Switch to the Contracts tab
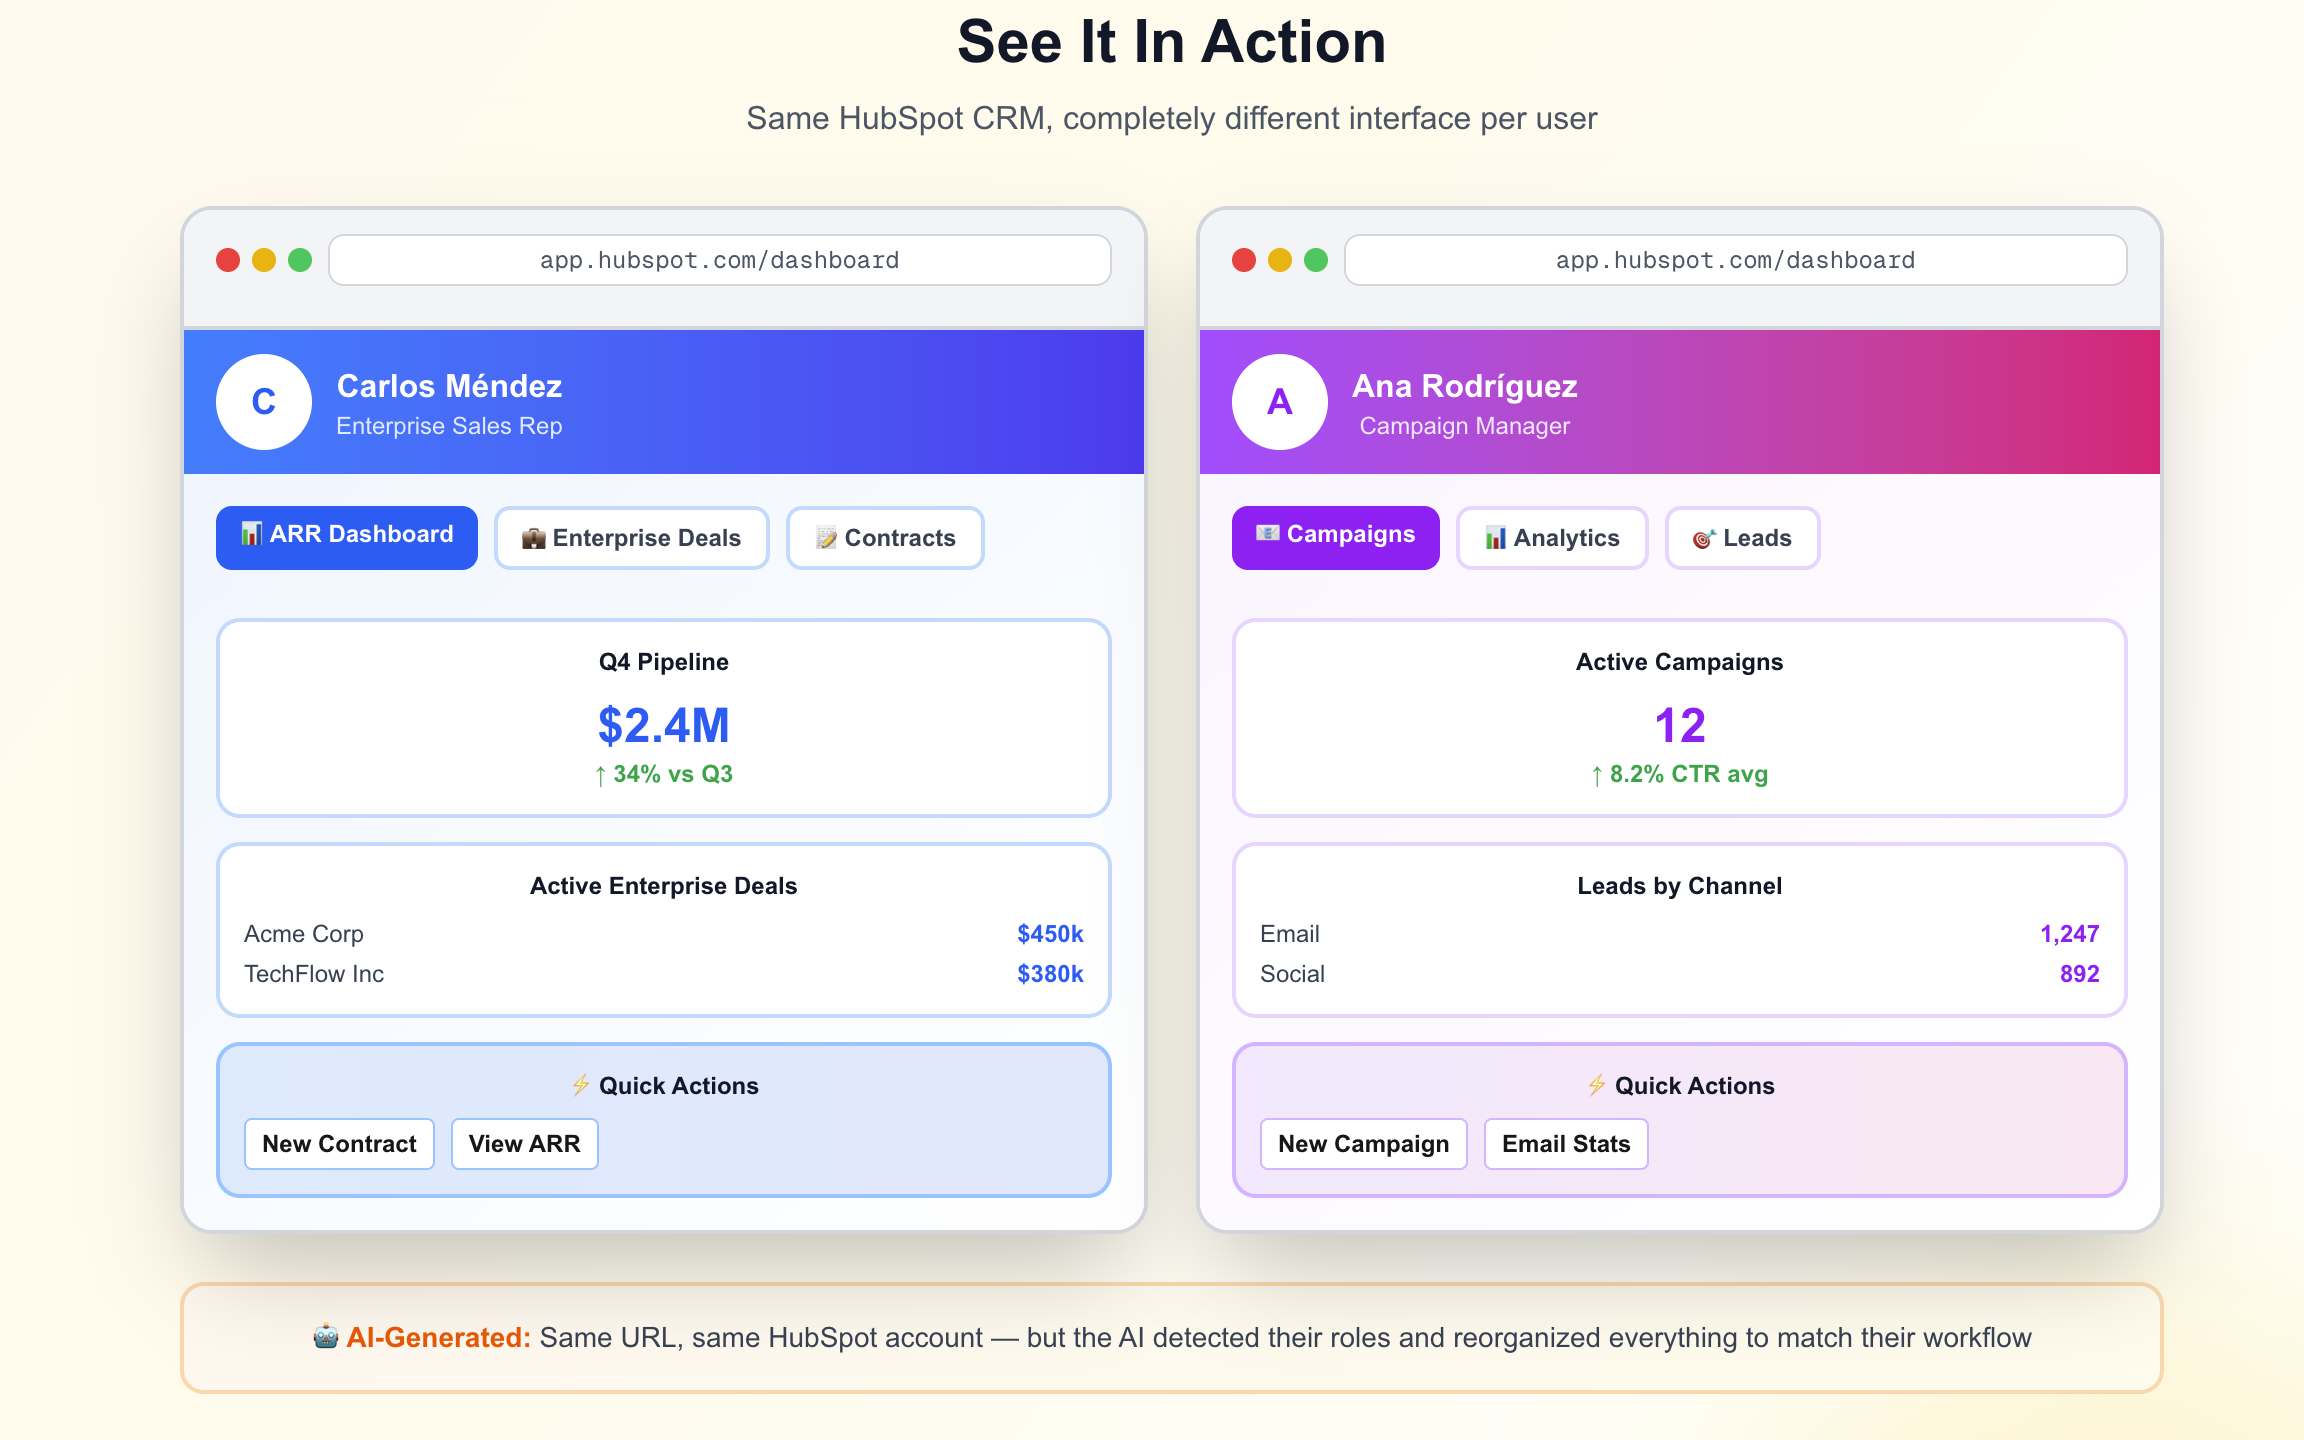The image size is (2304, 1440). (885, 537)
